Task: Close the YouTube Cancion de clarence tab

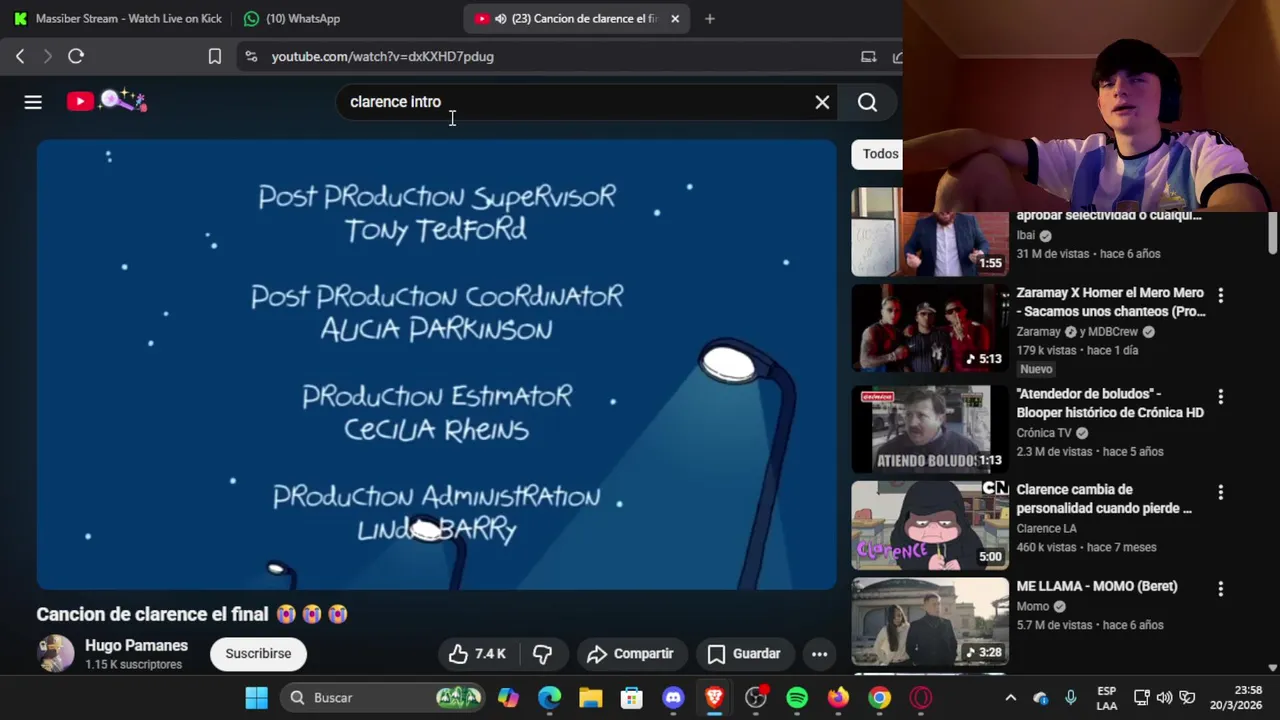Action: point(675,18)
